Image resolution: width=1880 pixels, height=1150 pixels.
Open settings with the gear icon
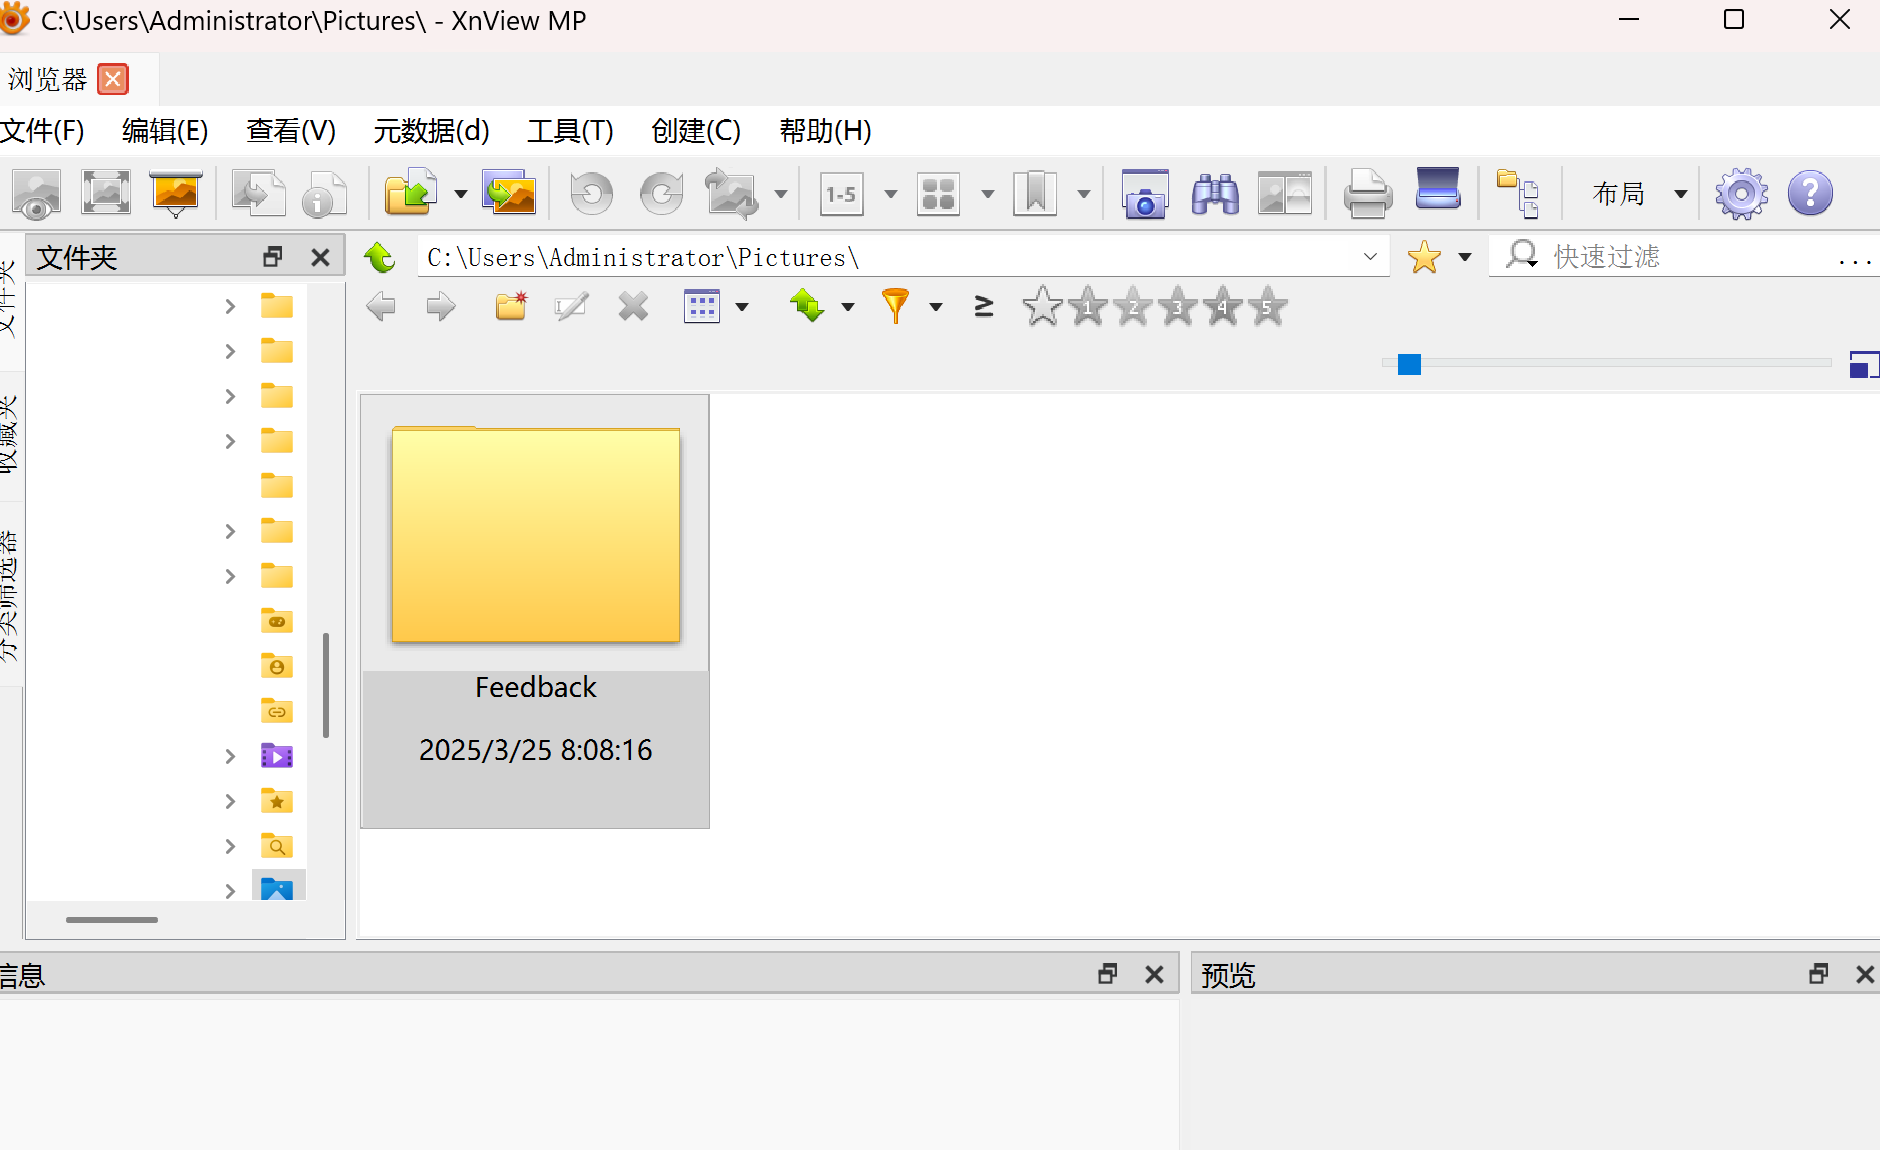click(x=1741, y=194)
